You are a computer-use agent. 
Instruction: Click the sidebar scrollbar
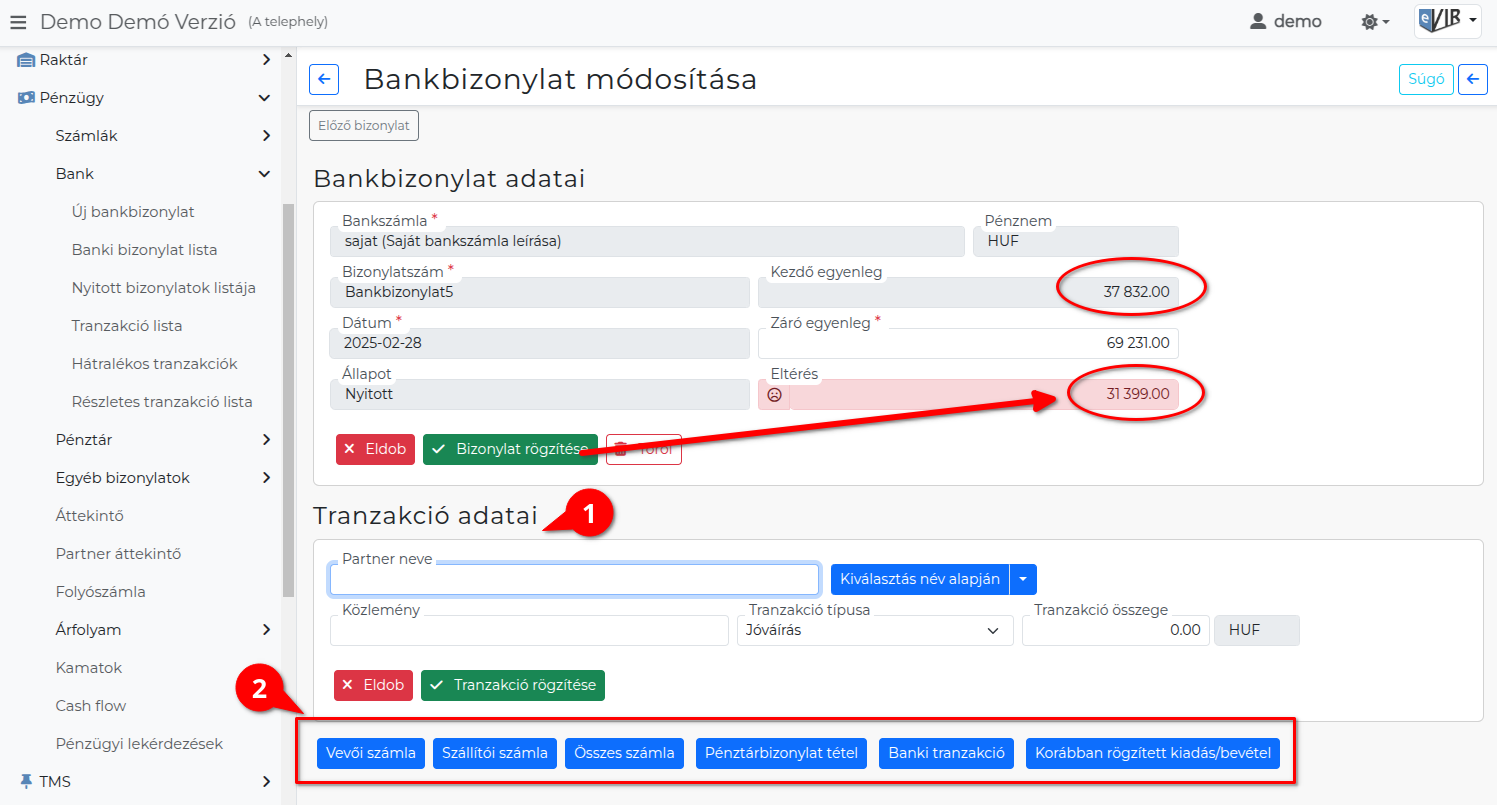coord(289,400)
